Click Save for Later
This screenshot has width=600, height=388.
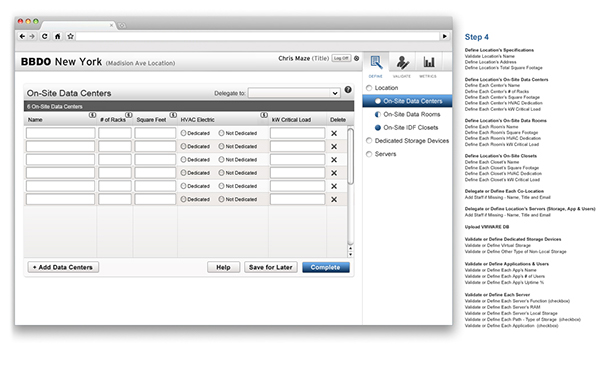click(x=271, y=267)
